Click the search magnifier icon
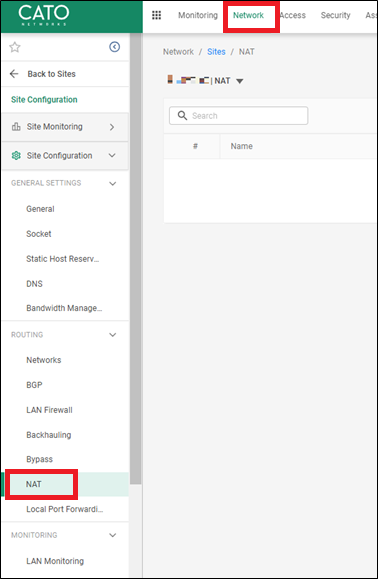This screenshot has height=579, width=378. pos(182,116)
